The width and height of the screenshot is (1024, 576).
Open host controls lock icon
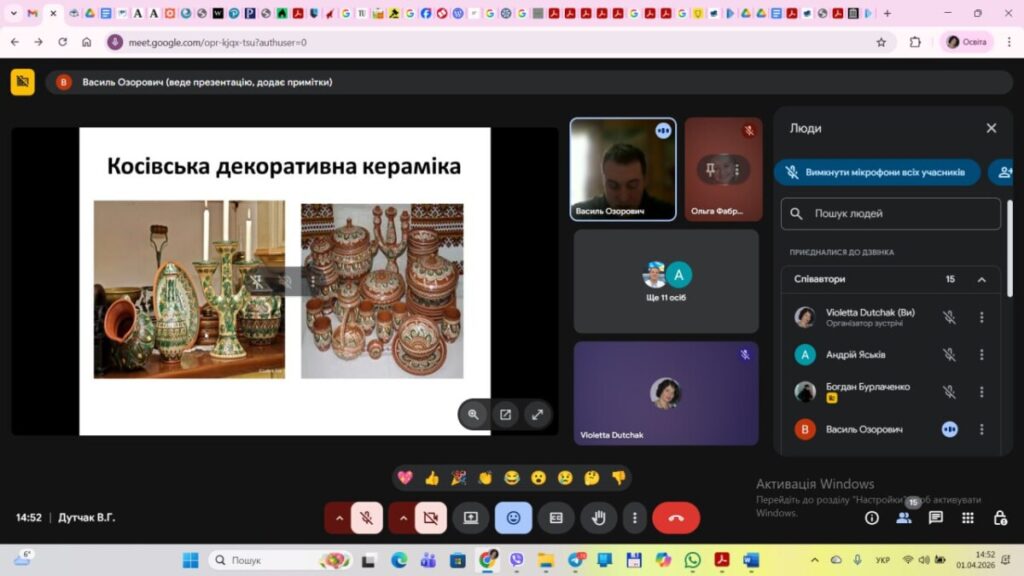coord(1000,518)
